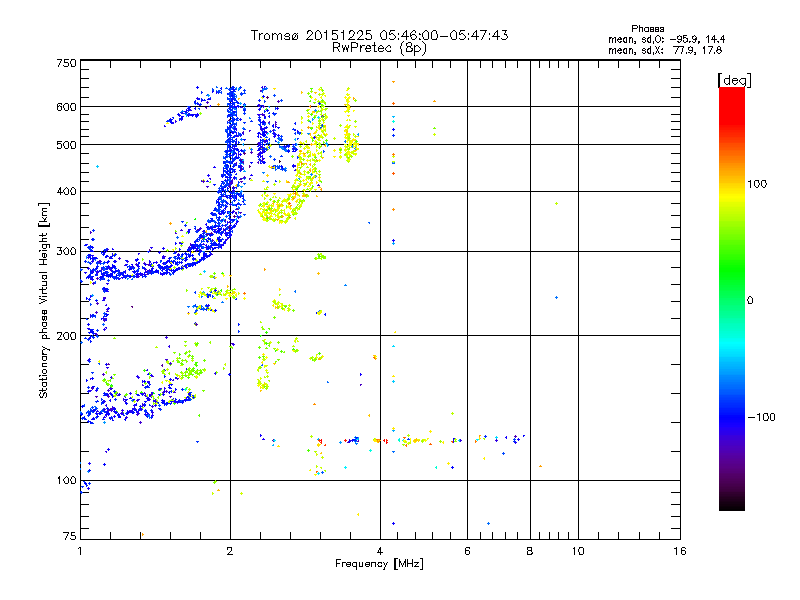Click the x-axis tick label '2'
Viewport: 800px width, 600px height.
pos(230,551)
